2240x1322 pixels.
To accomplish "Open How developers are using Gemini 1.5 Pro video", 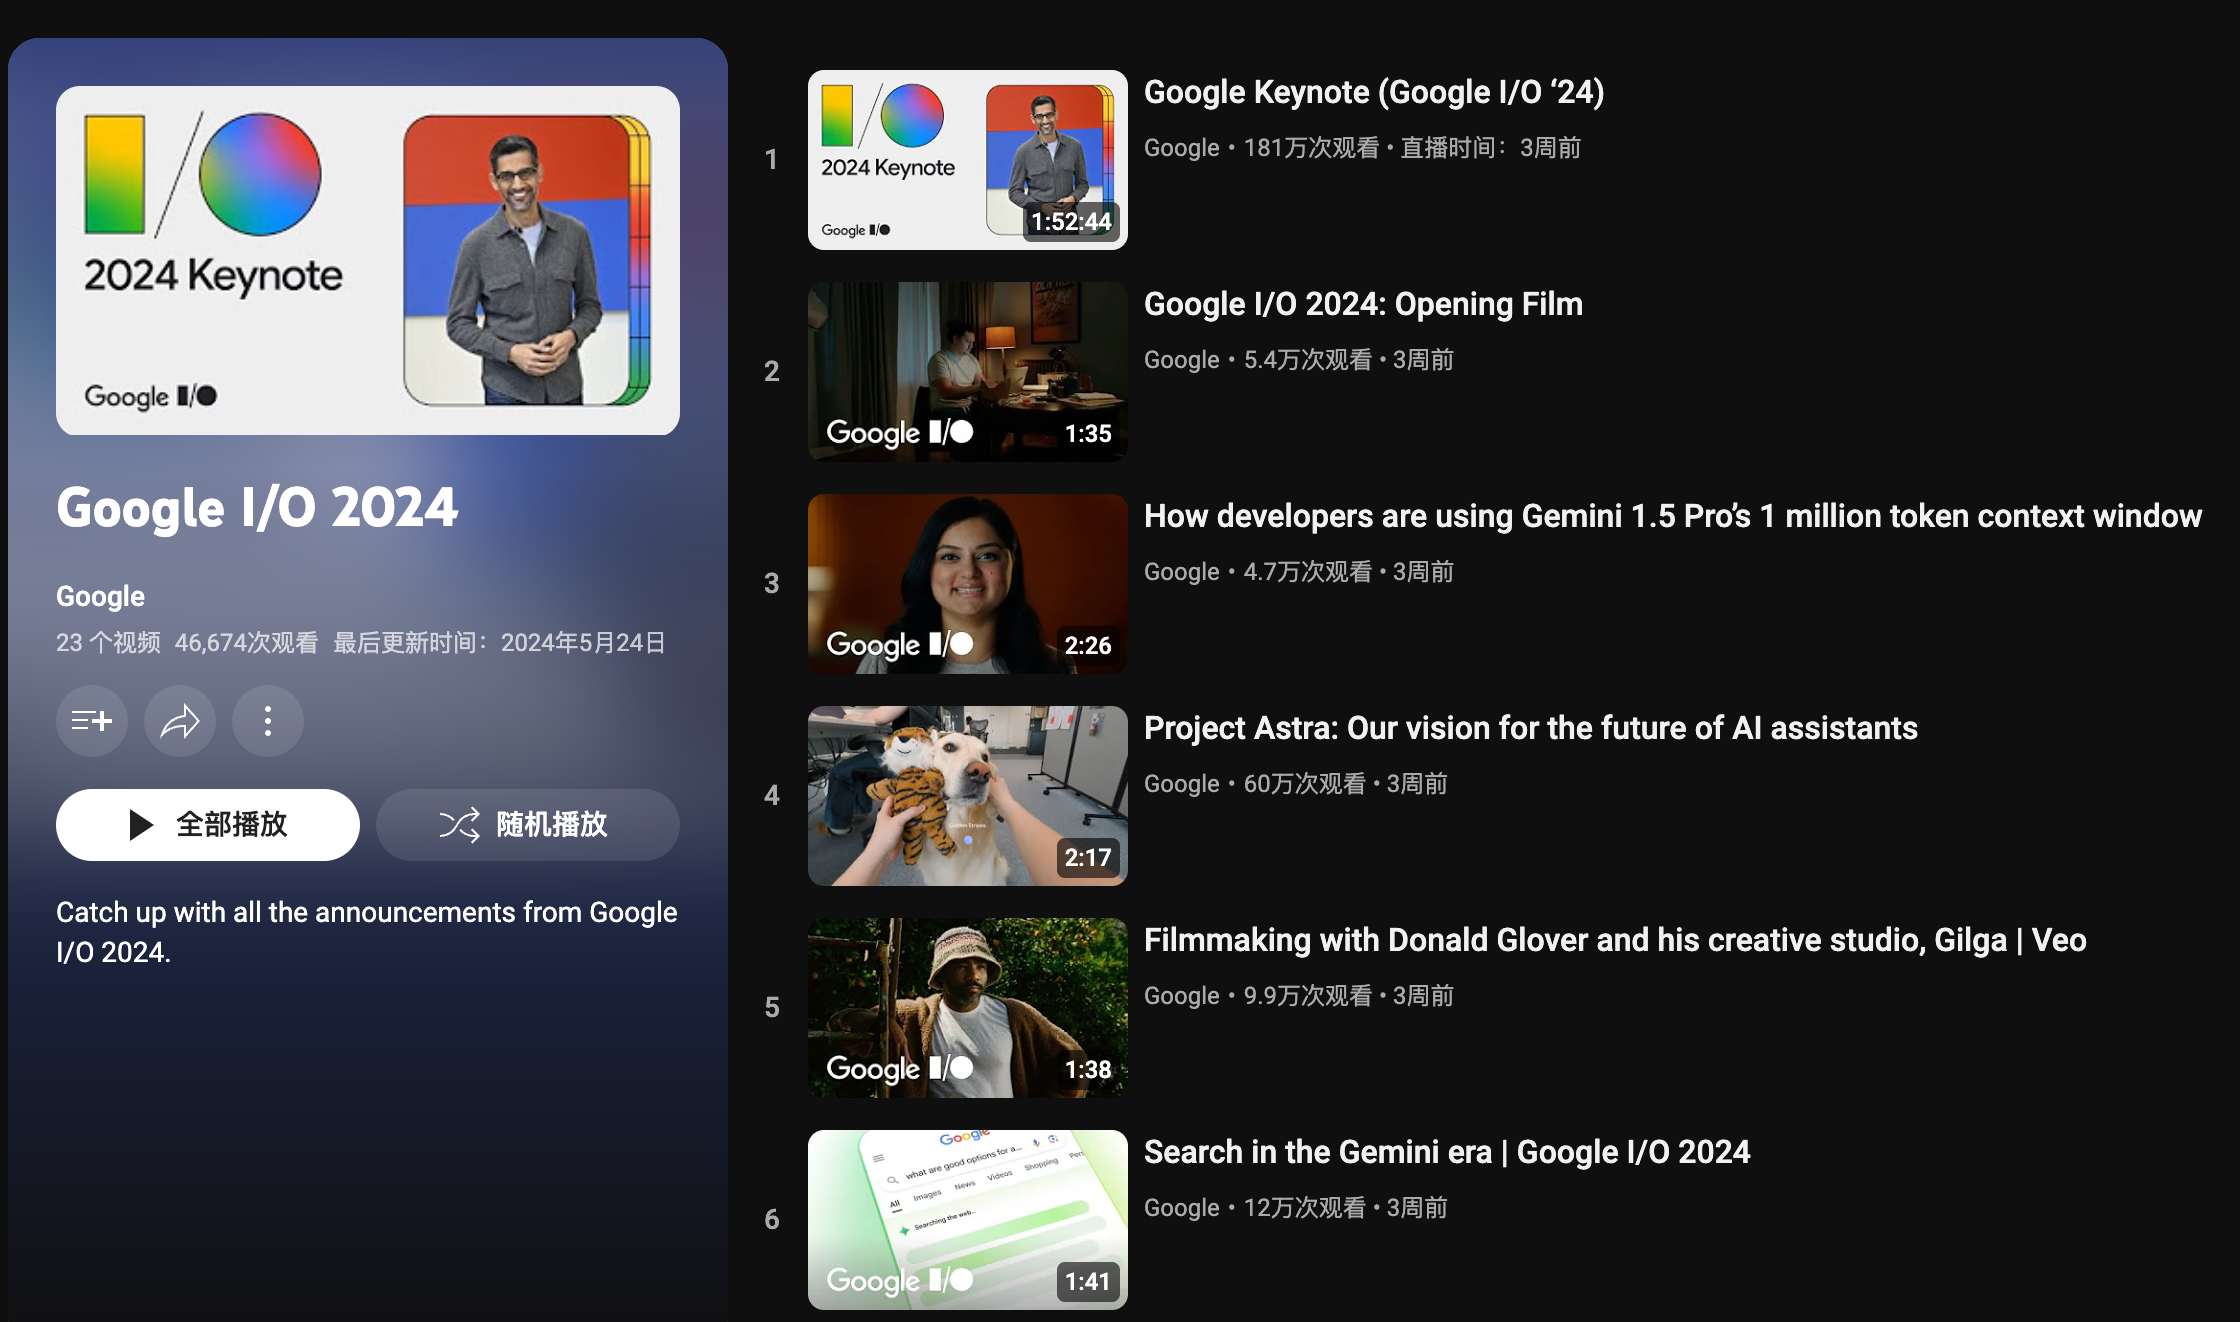I will coord(1673,516).
